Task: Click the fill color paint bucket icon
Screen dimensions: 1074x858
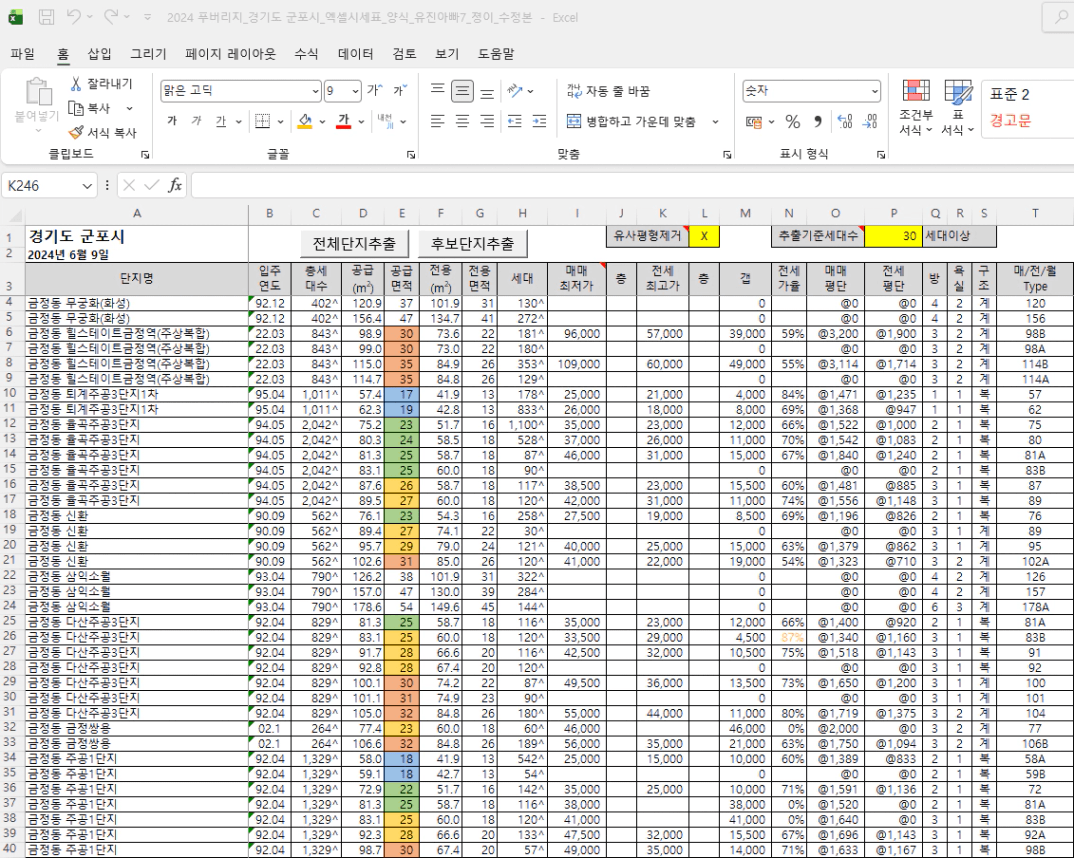Action: point(305,121)
